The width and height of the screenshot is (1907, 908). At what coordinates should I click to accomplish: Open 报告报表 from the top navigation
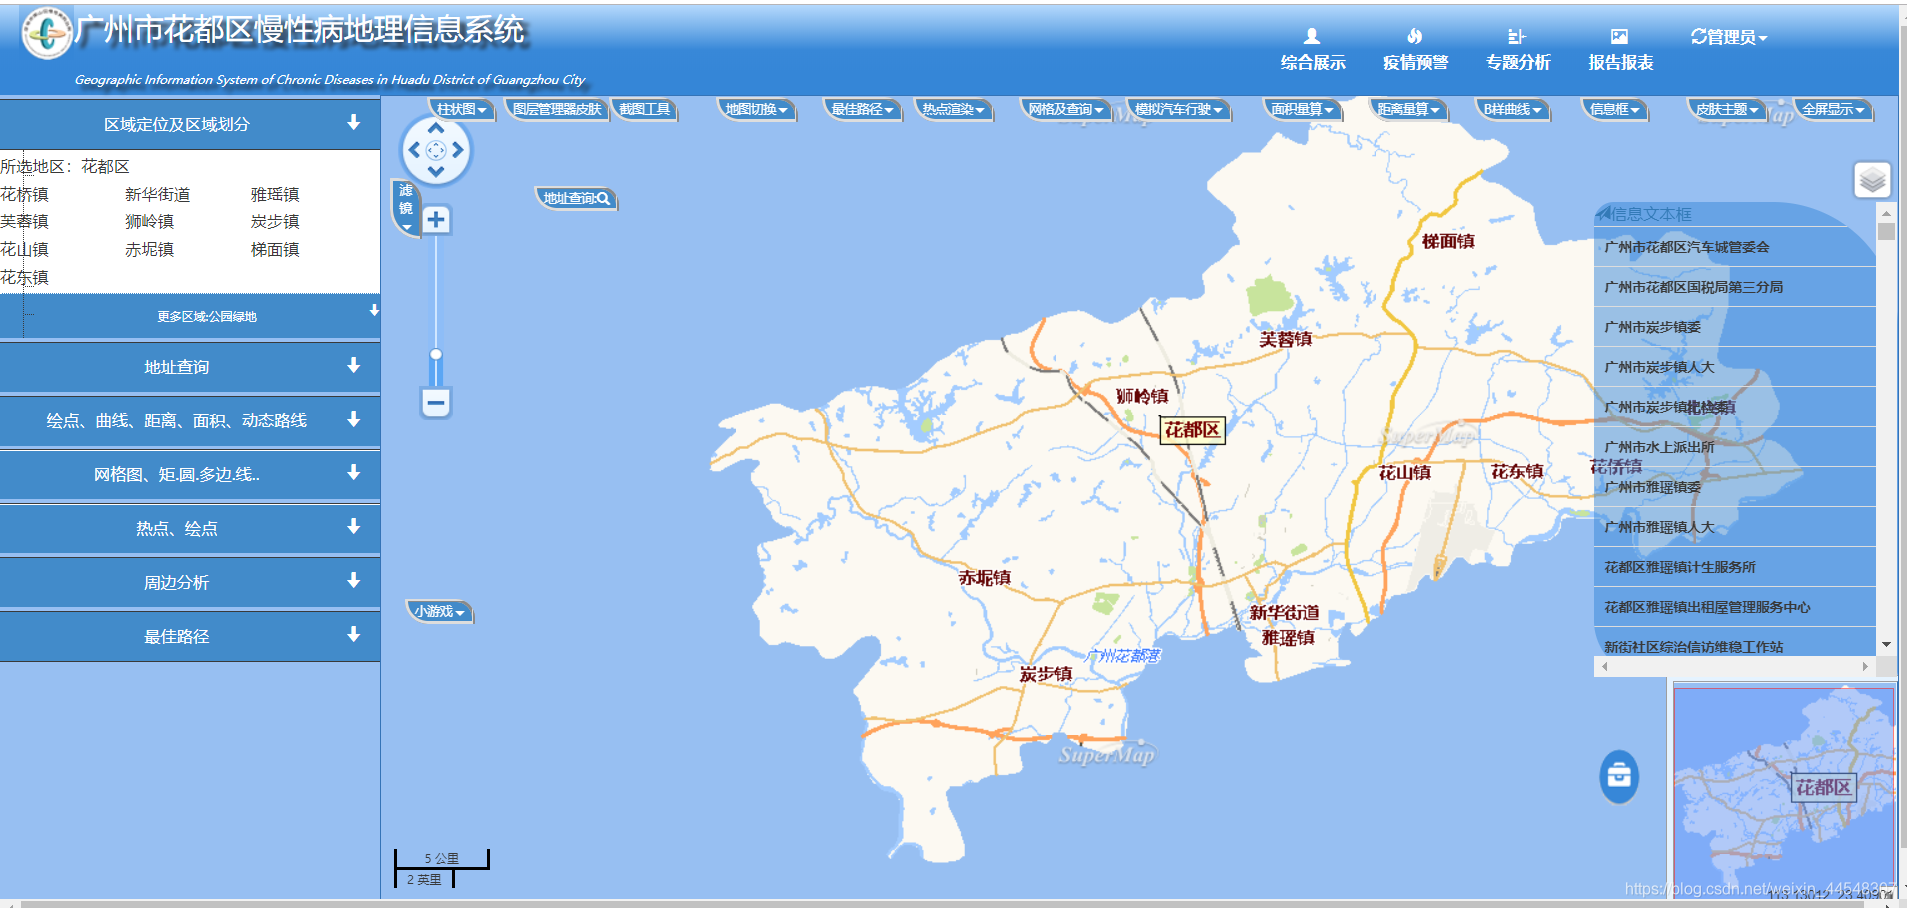click(x=1620, y=50)
